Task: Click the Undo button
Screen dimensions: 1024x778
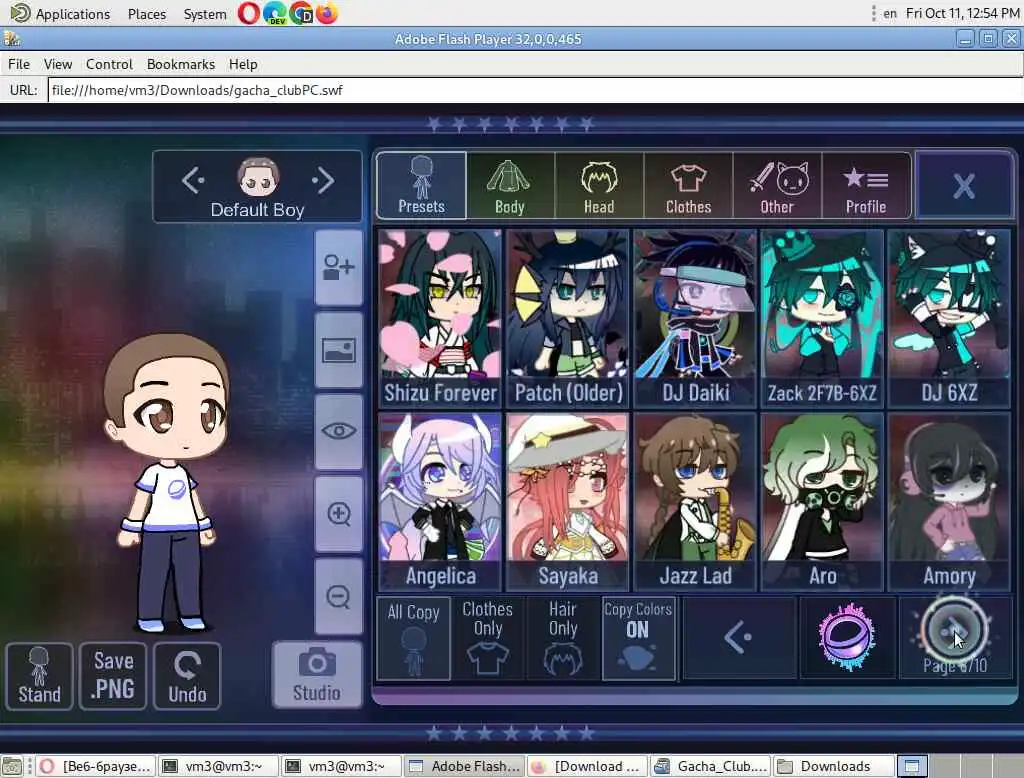Action: coord(187,676)
